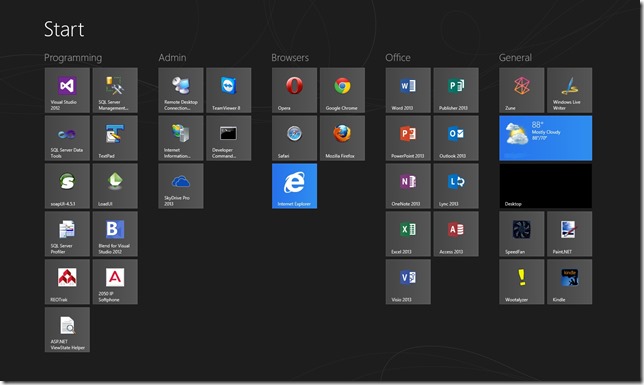Switch to the Desktop tile
This screenshot has height=385, width=644.
coord(545,186)
